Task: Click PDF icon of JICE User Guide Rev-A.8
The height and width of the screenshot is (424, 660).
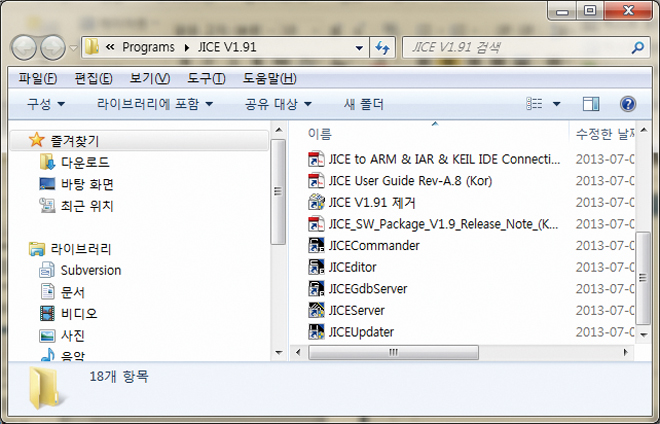Action: 316,181
